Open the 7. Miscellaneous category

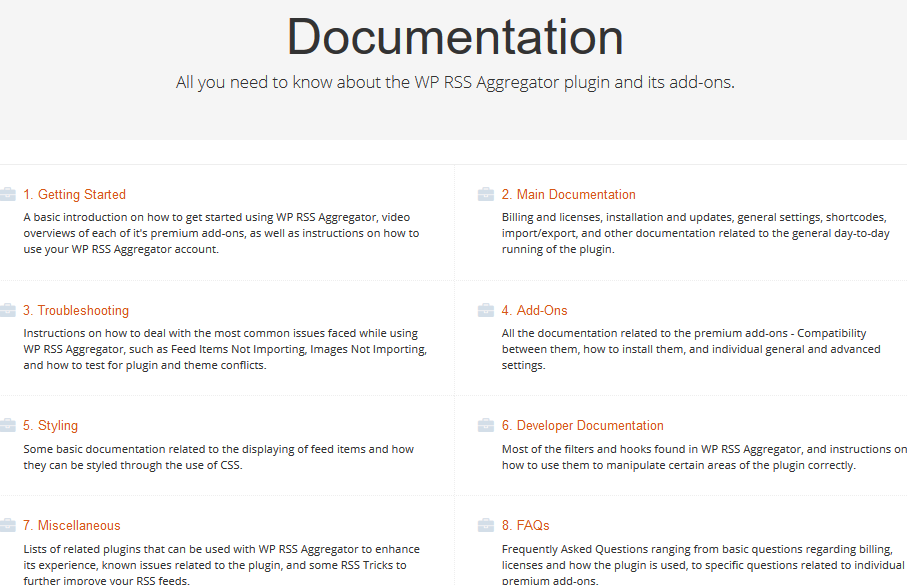tap(72, 525)
